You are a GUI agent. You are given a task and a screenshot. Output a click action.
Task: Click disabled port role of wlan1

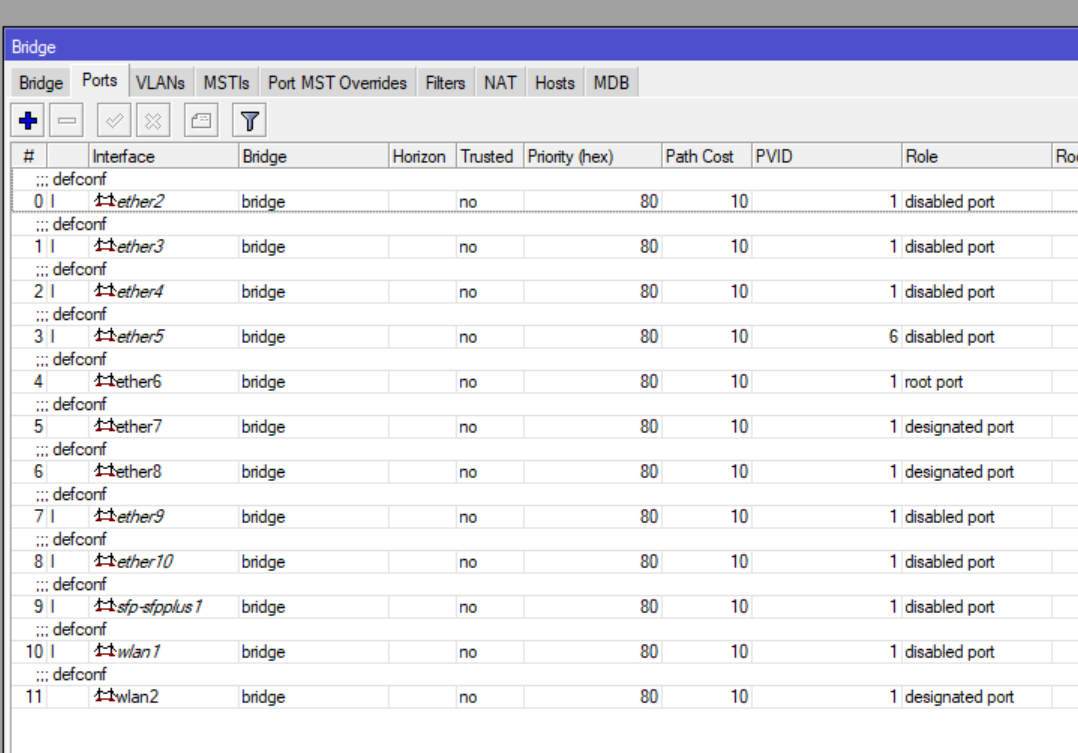949,652
